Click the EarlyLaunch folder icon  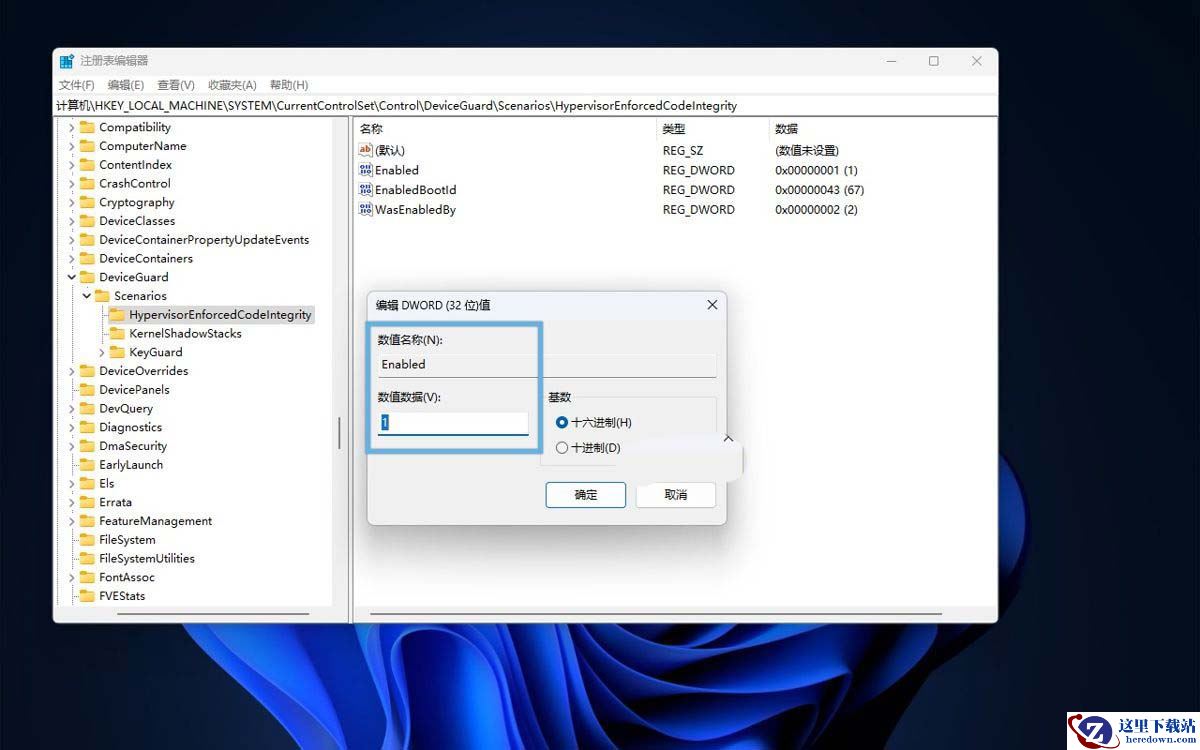tap(87, 465)
